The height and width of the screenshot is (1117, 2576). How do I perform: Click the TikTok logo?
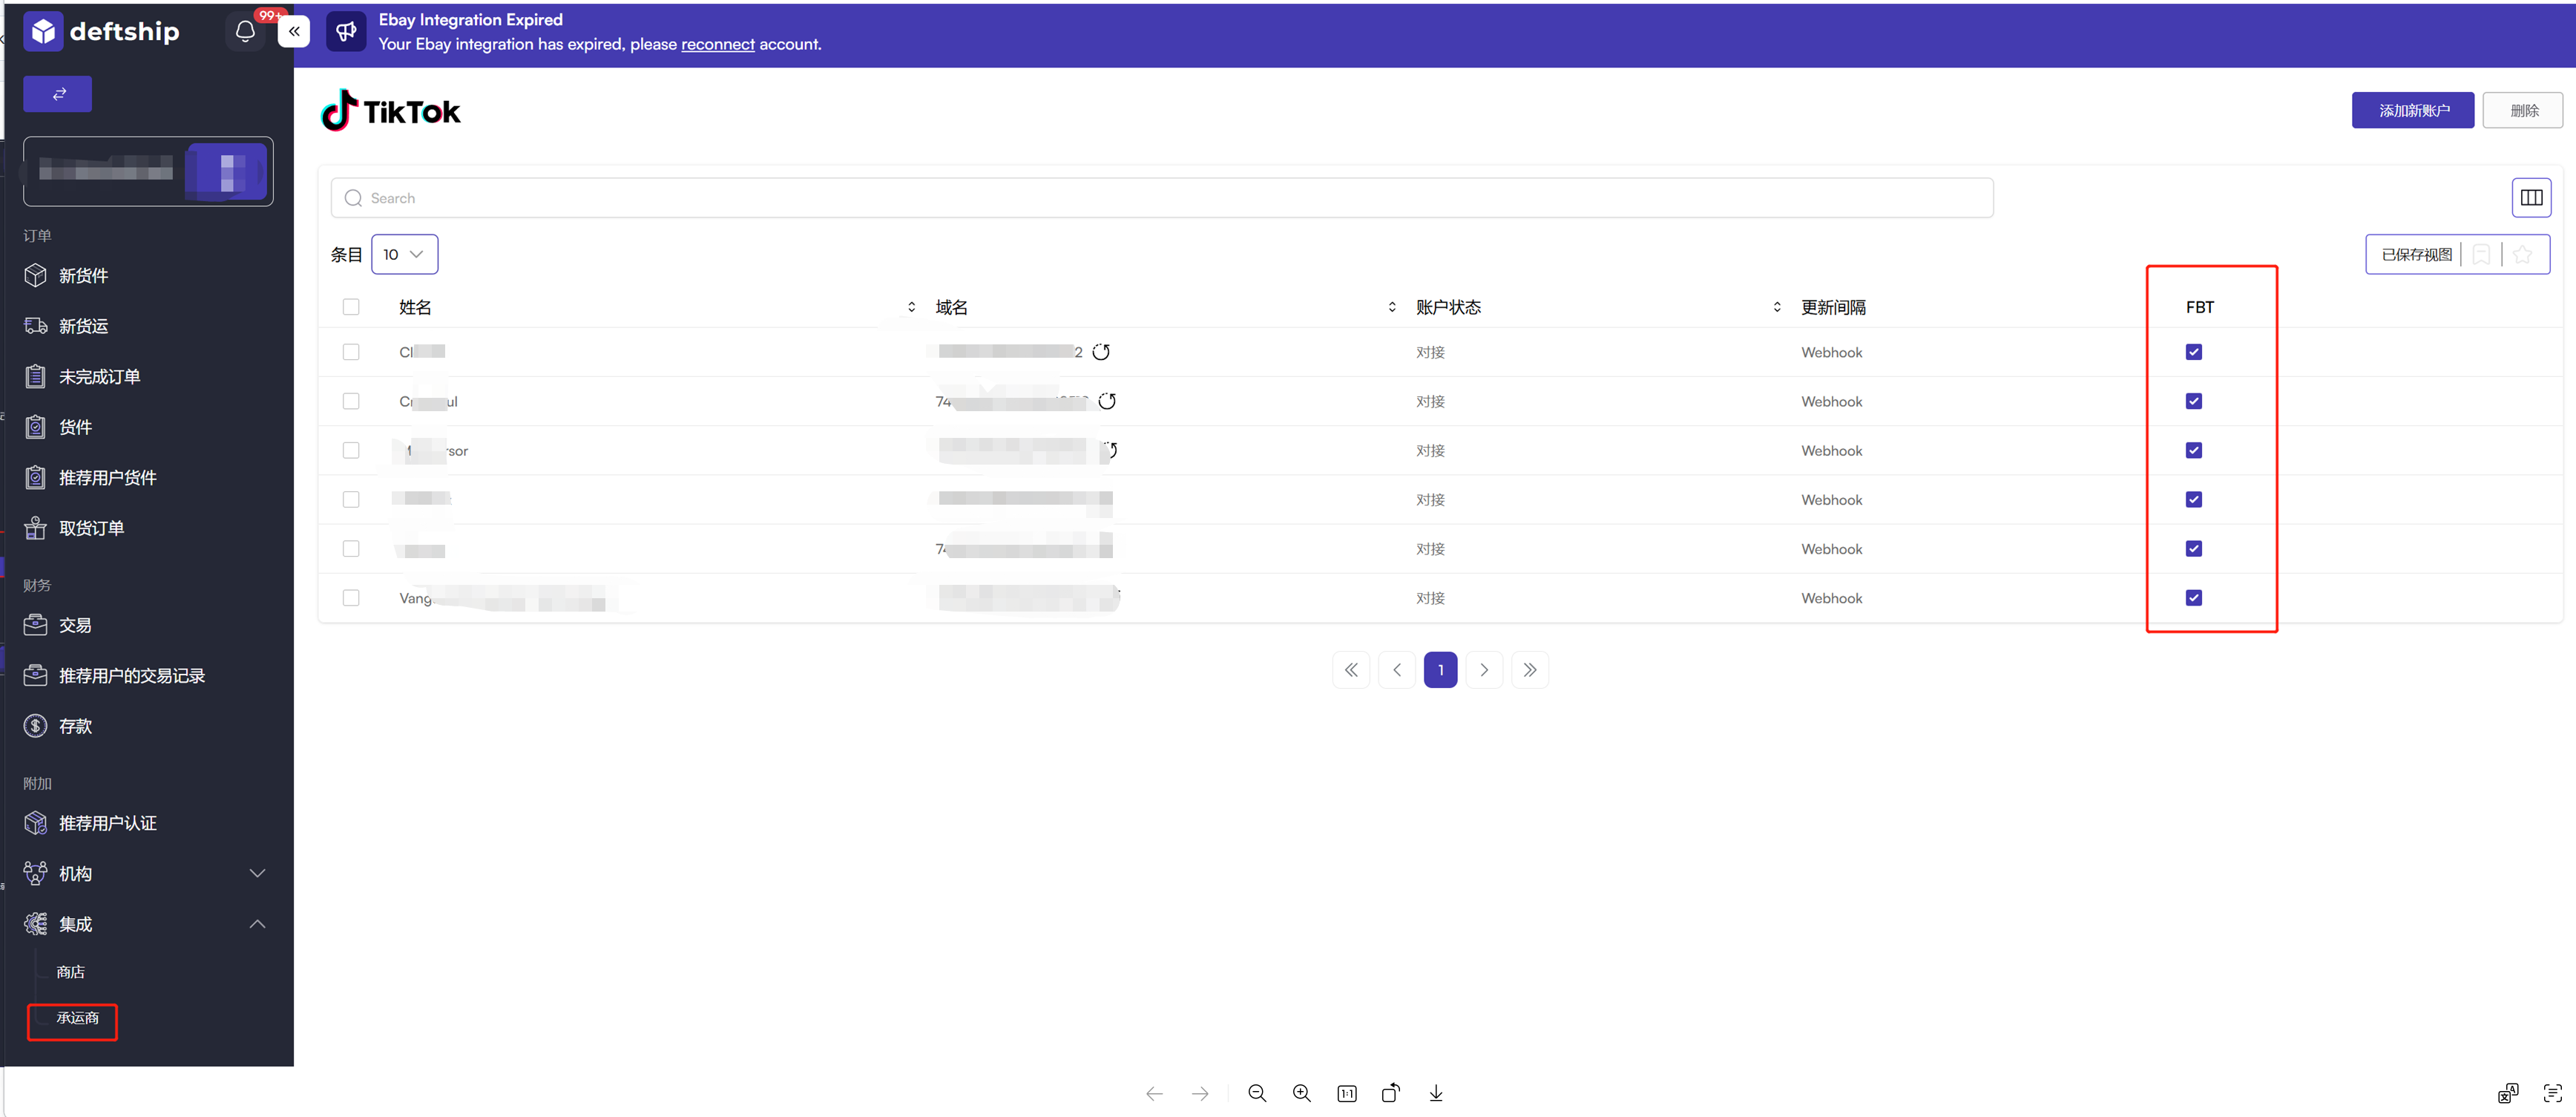point(390,110)
